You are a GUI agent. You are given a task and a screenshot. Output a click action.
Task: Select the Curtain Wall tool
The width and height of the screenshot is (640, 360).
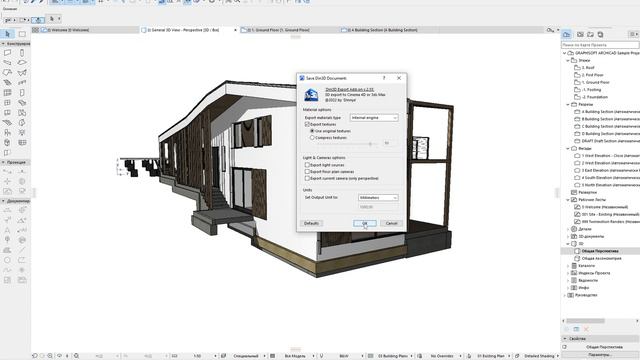(x=7, y=93)
